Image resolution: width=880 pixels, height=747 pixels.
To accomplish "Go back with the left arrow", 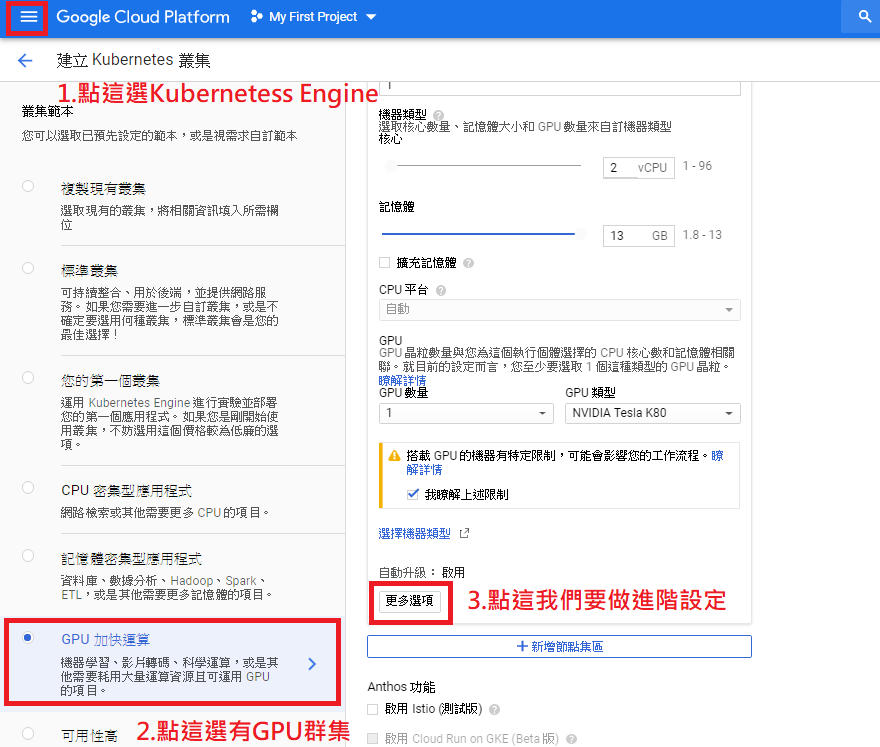I will [25, 60].
